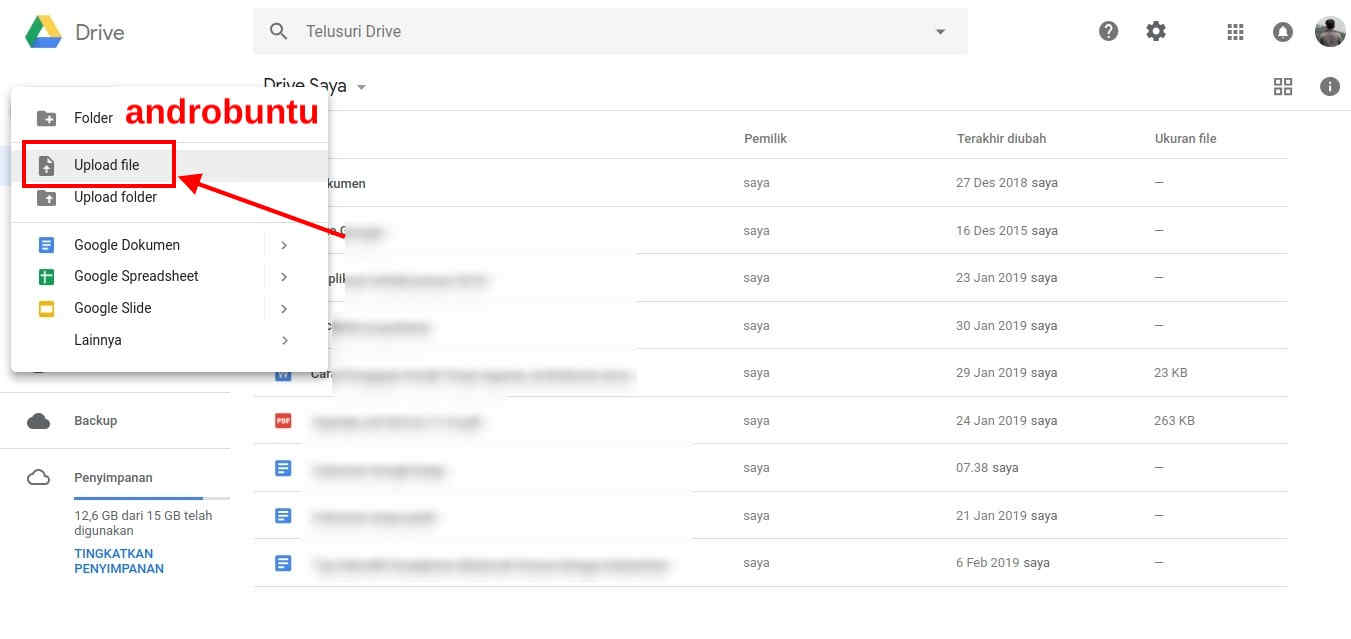
Task: Click the Penyimpanan cloud icon
Action: (x=38, y=477)
